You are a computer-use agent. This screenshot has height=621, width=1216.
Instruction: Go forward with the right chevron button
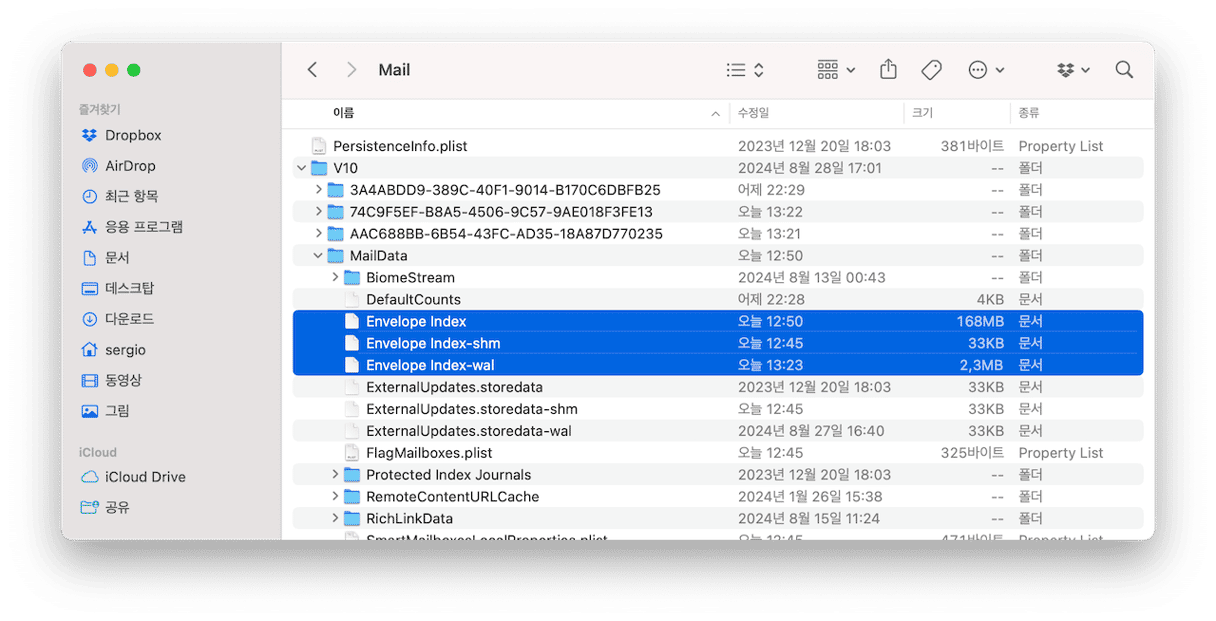point(351,70)
